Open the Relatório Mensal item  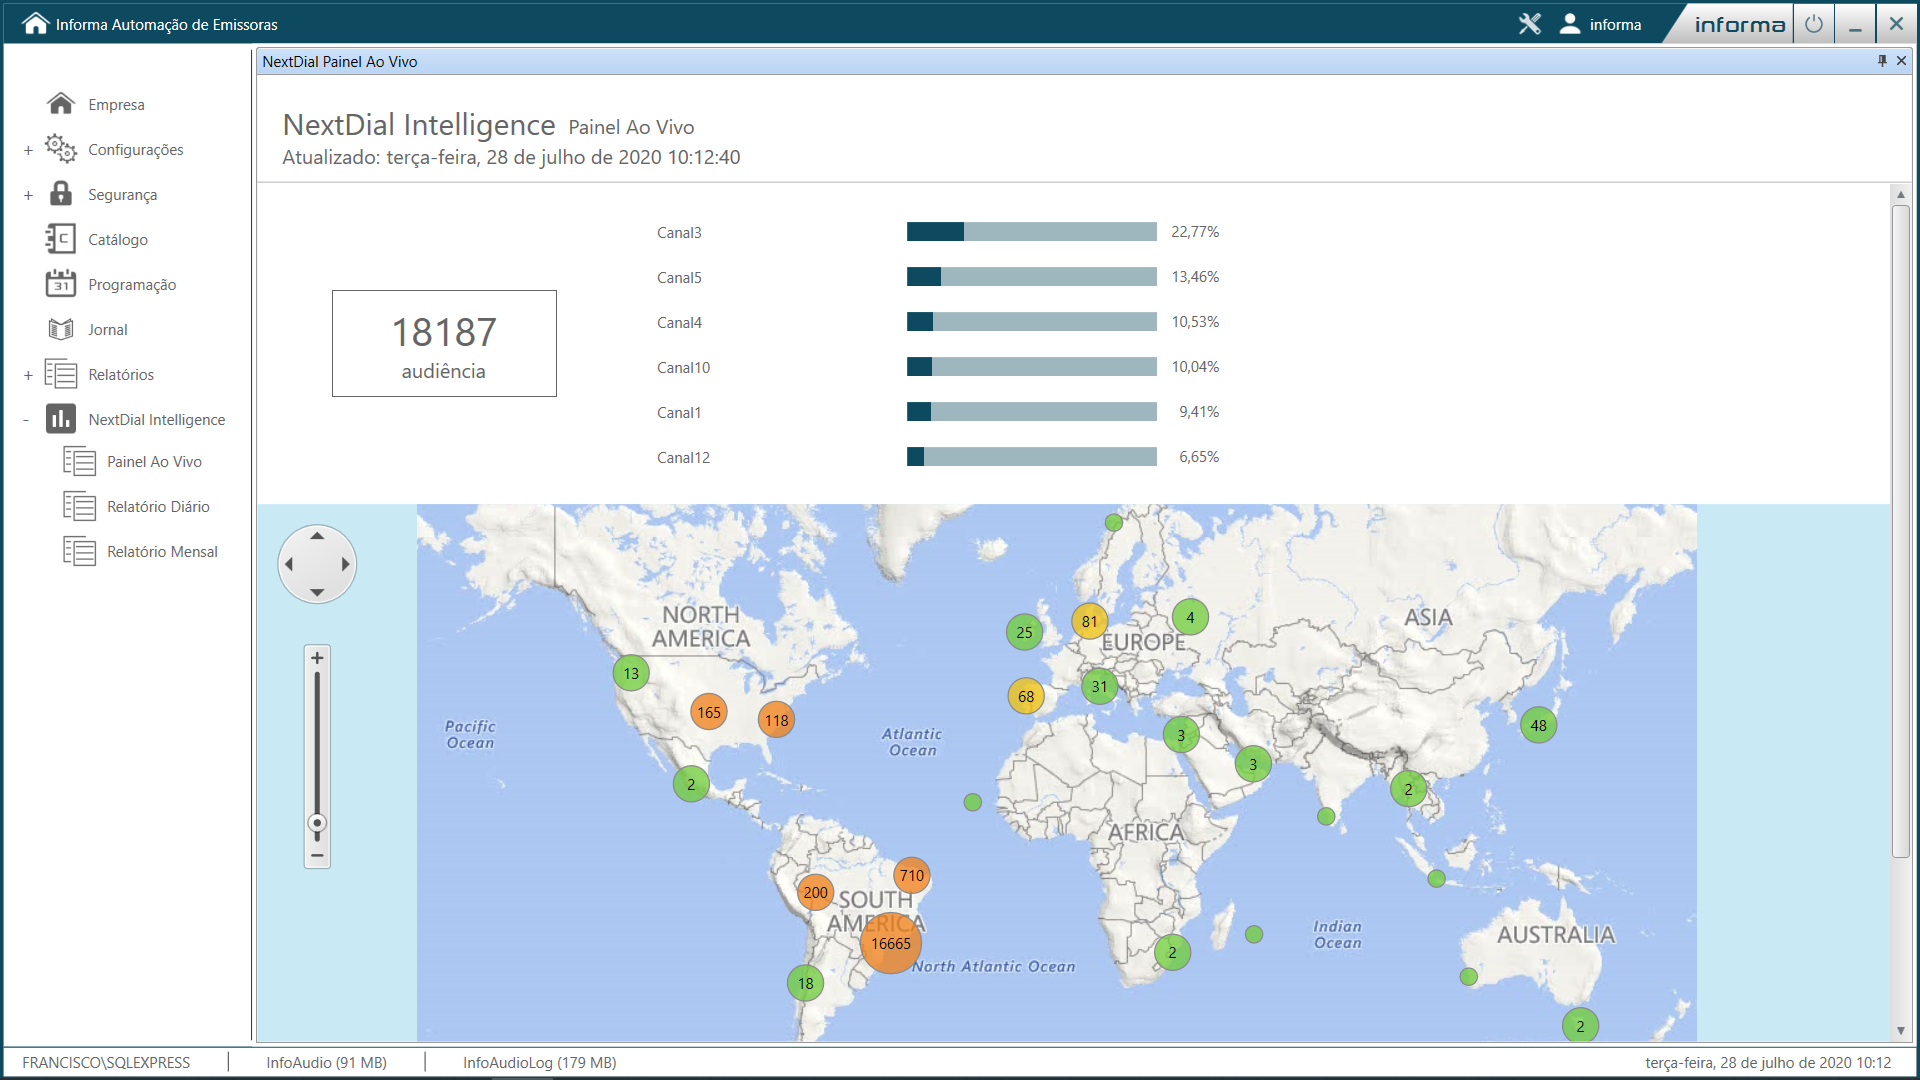(x=162, y=551)
